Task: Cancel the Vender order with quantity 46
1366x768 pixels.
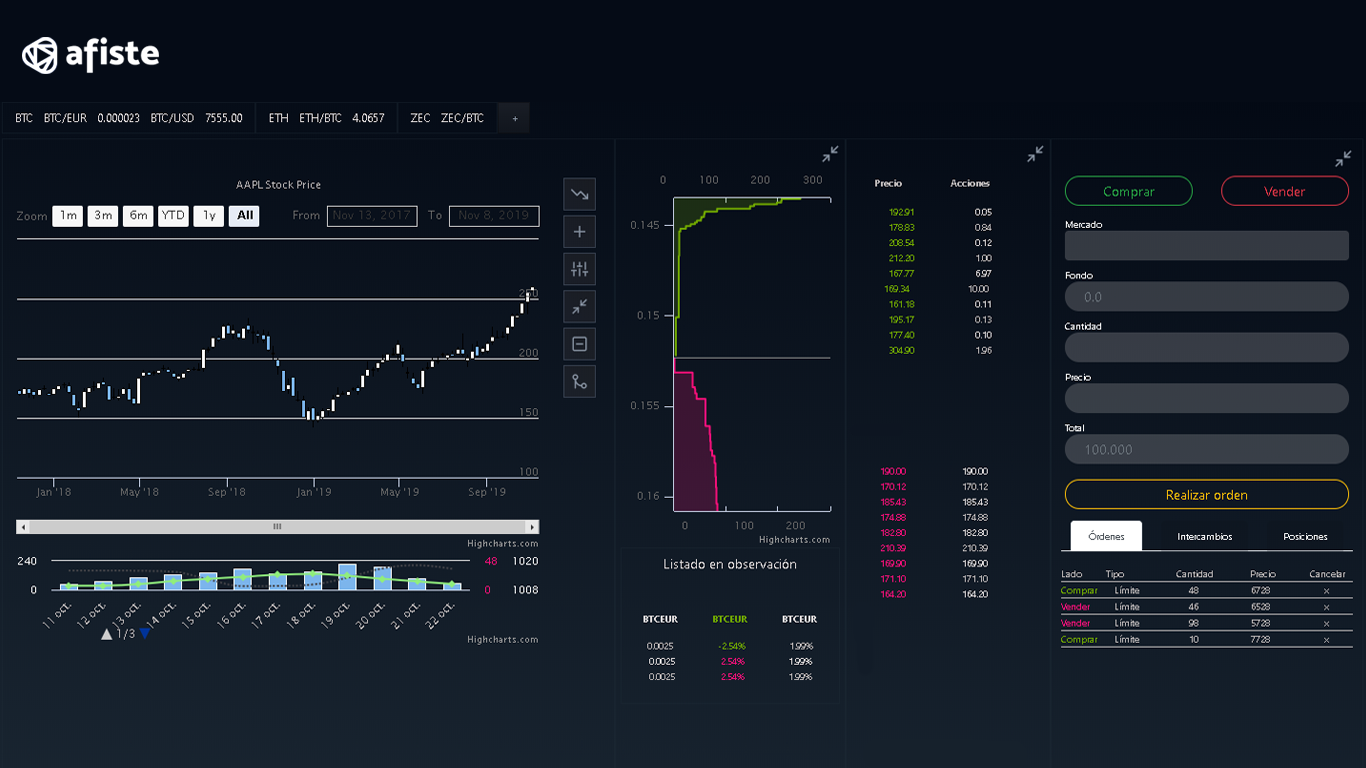Action: click(1326, 607)
